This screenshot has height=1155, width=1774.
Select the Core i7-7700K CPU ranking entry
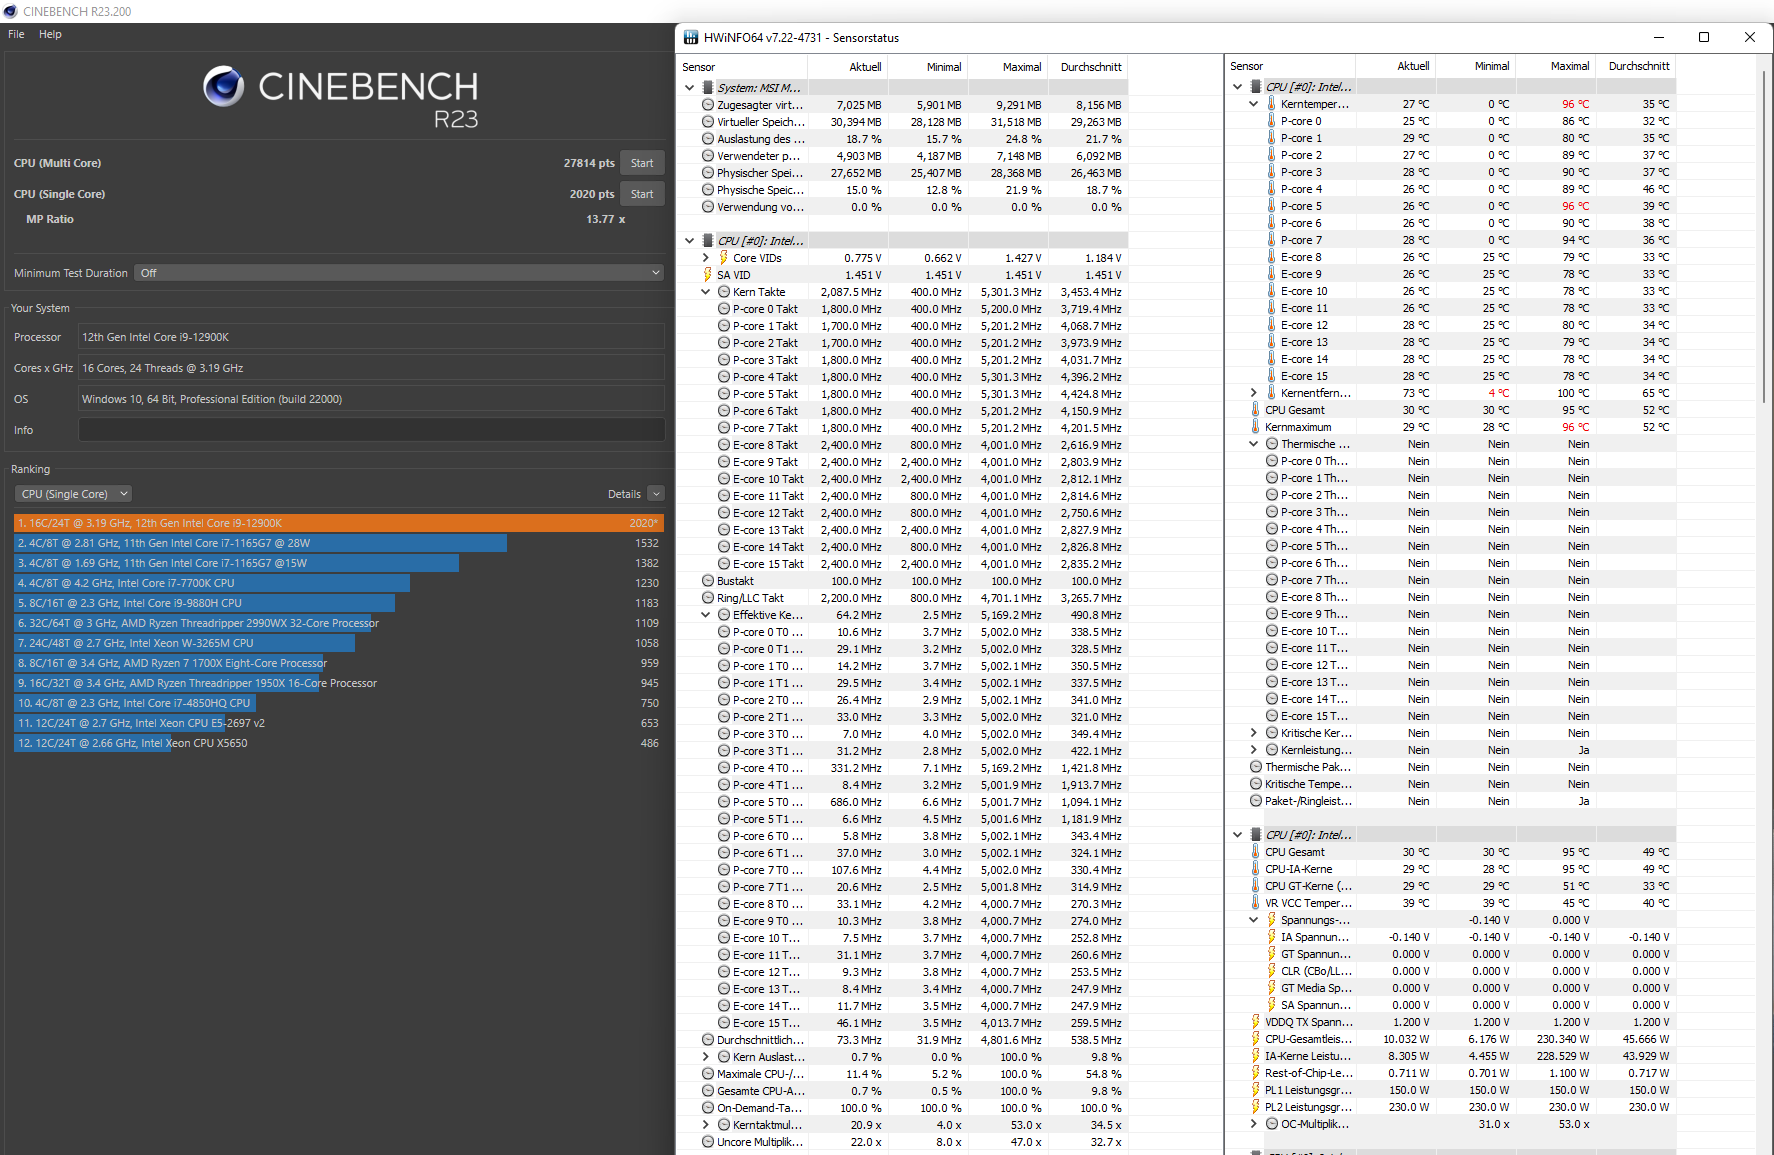(x=339, y=583)
